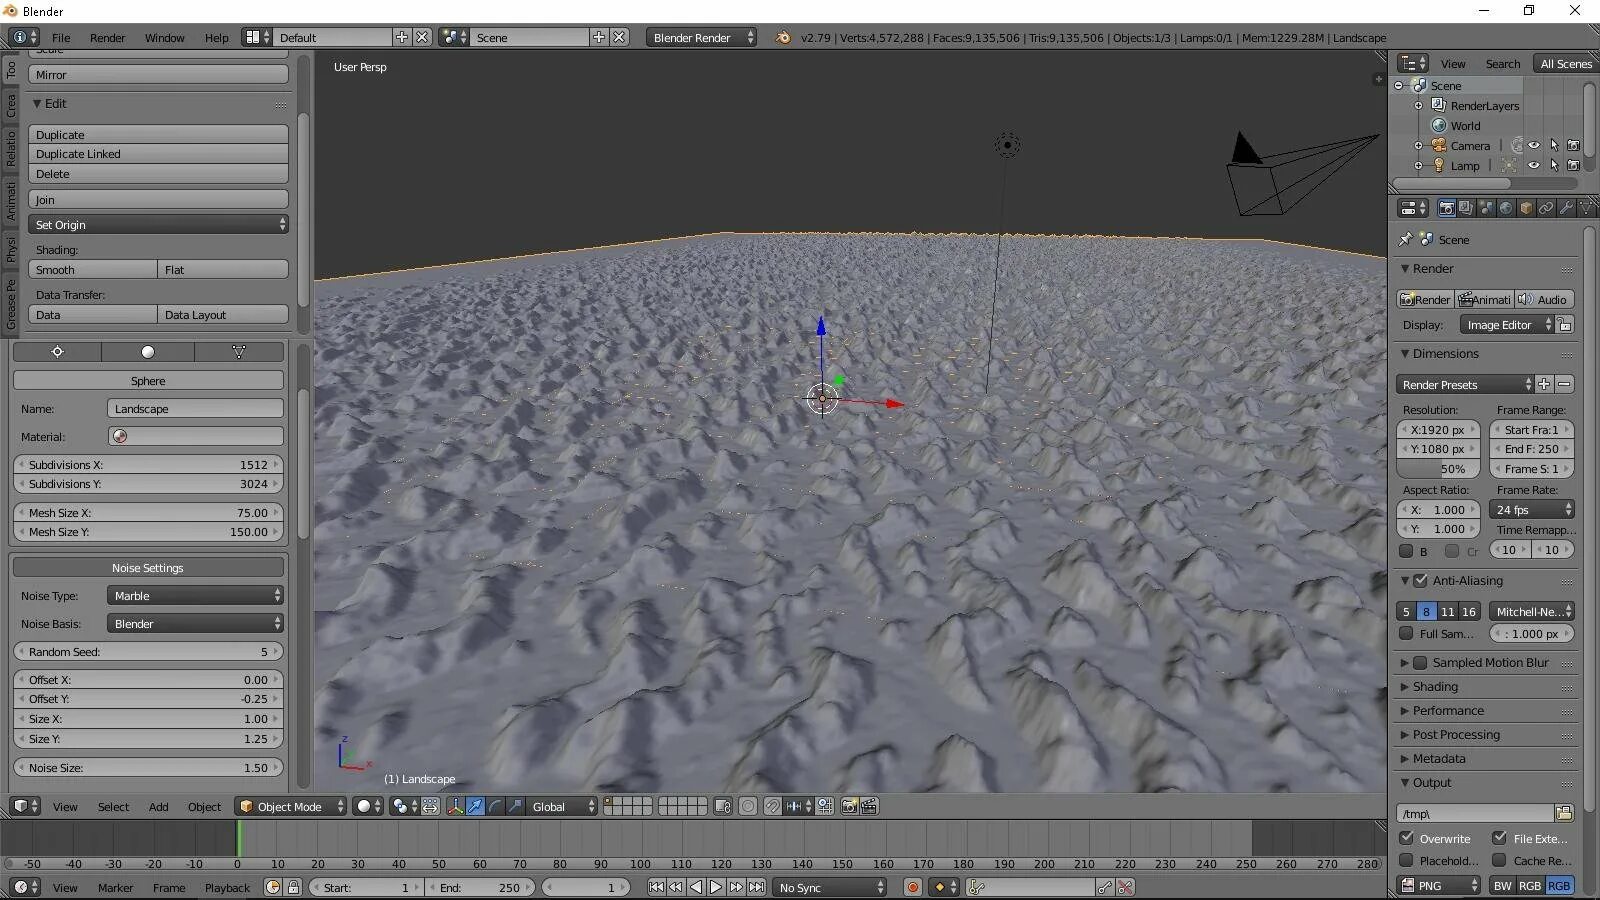Click the record auto-keyframe button

click(912, 887)
